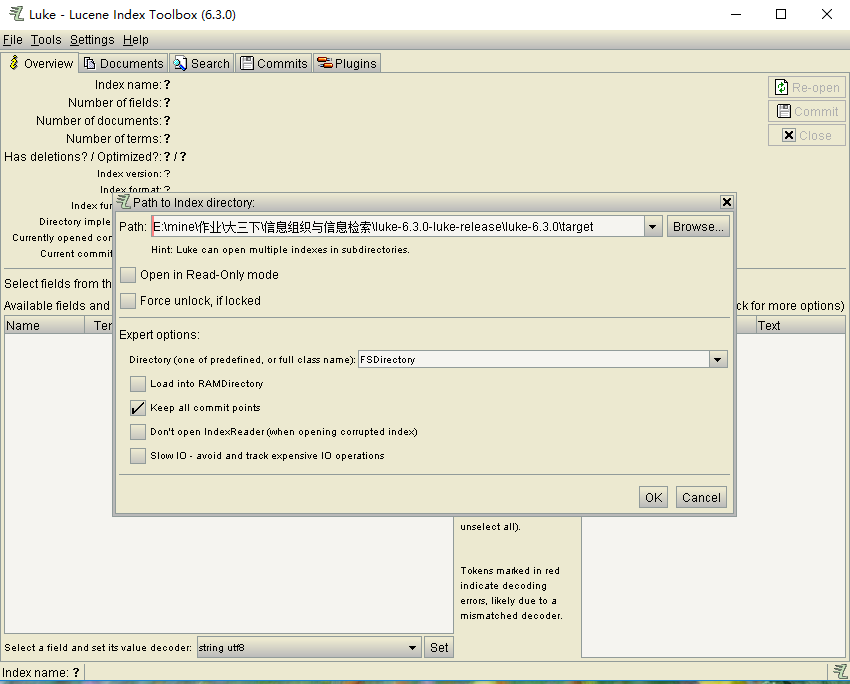Cancel the Path to Index dialog

coord(701,498)
